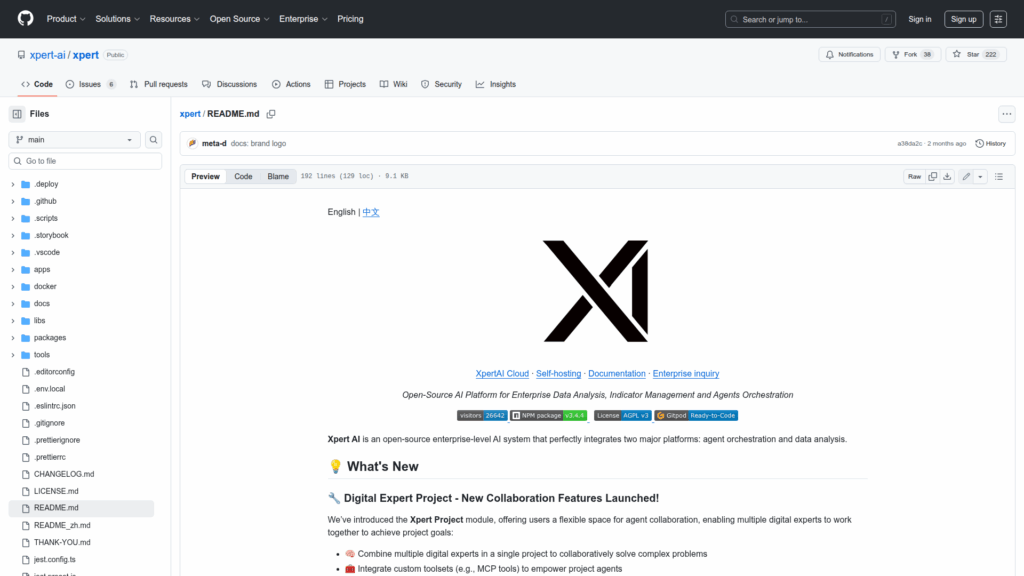Expand the Solutions menu
This screenshot has width=1024, height=576.
(118, 19)
